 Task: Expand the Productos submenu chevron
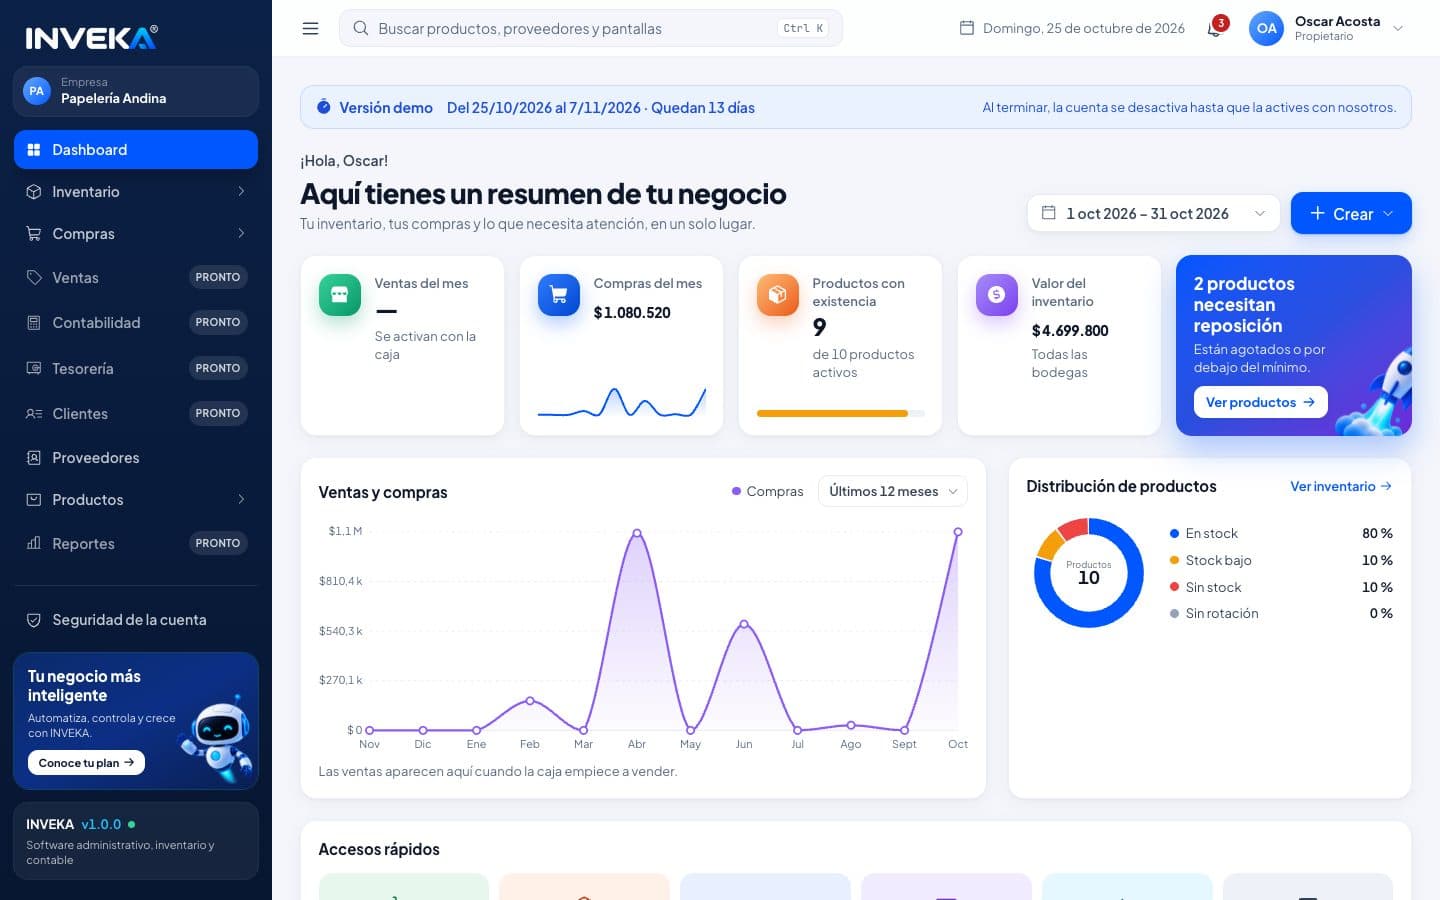241,499
